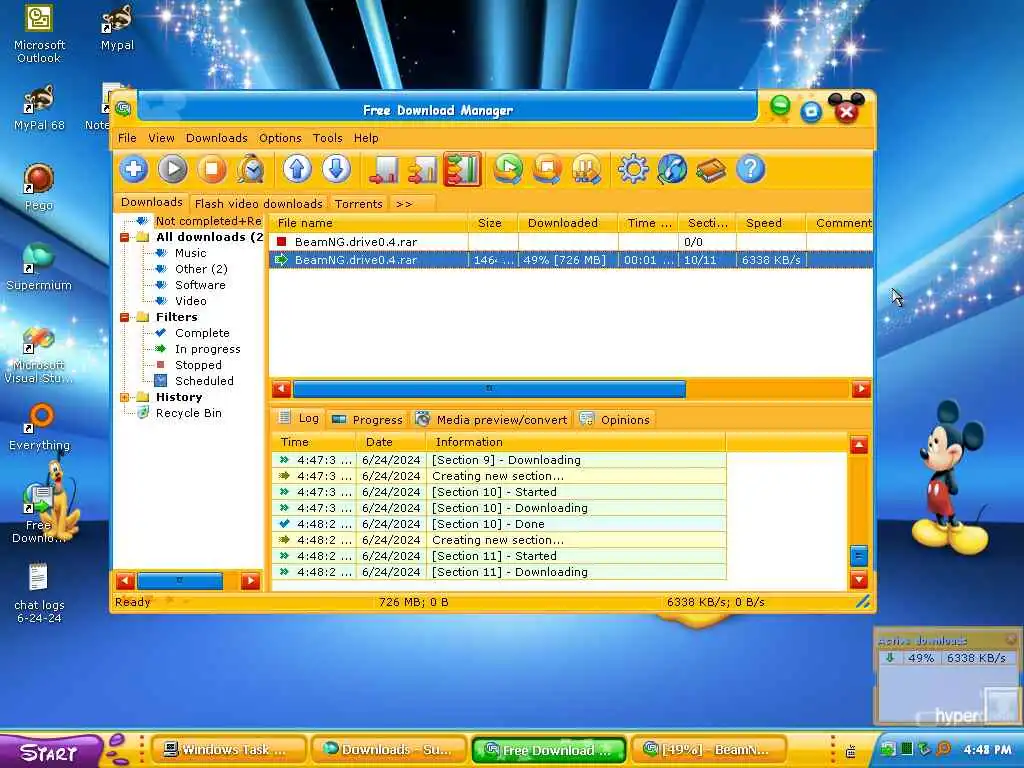The image size is (1024, 768).
Task: Sort by Downloaded column header
Action: tap(568, 223)
